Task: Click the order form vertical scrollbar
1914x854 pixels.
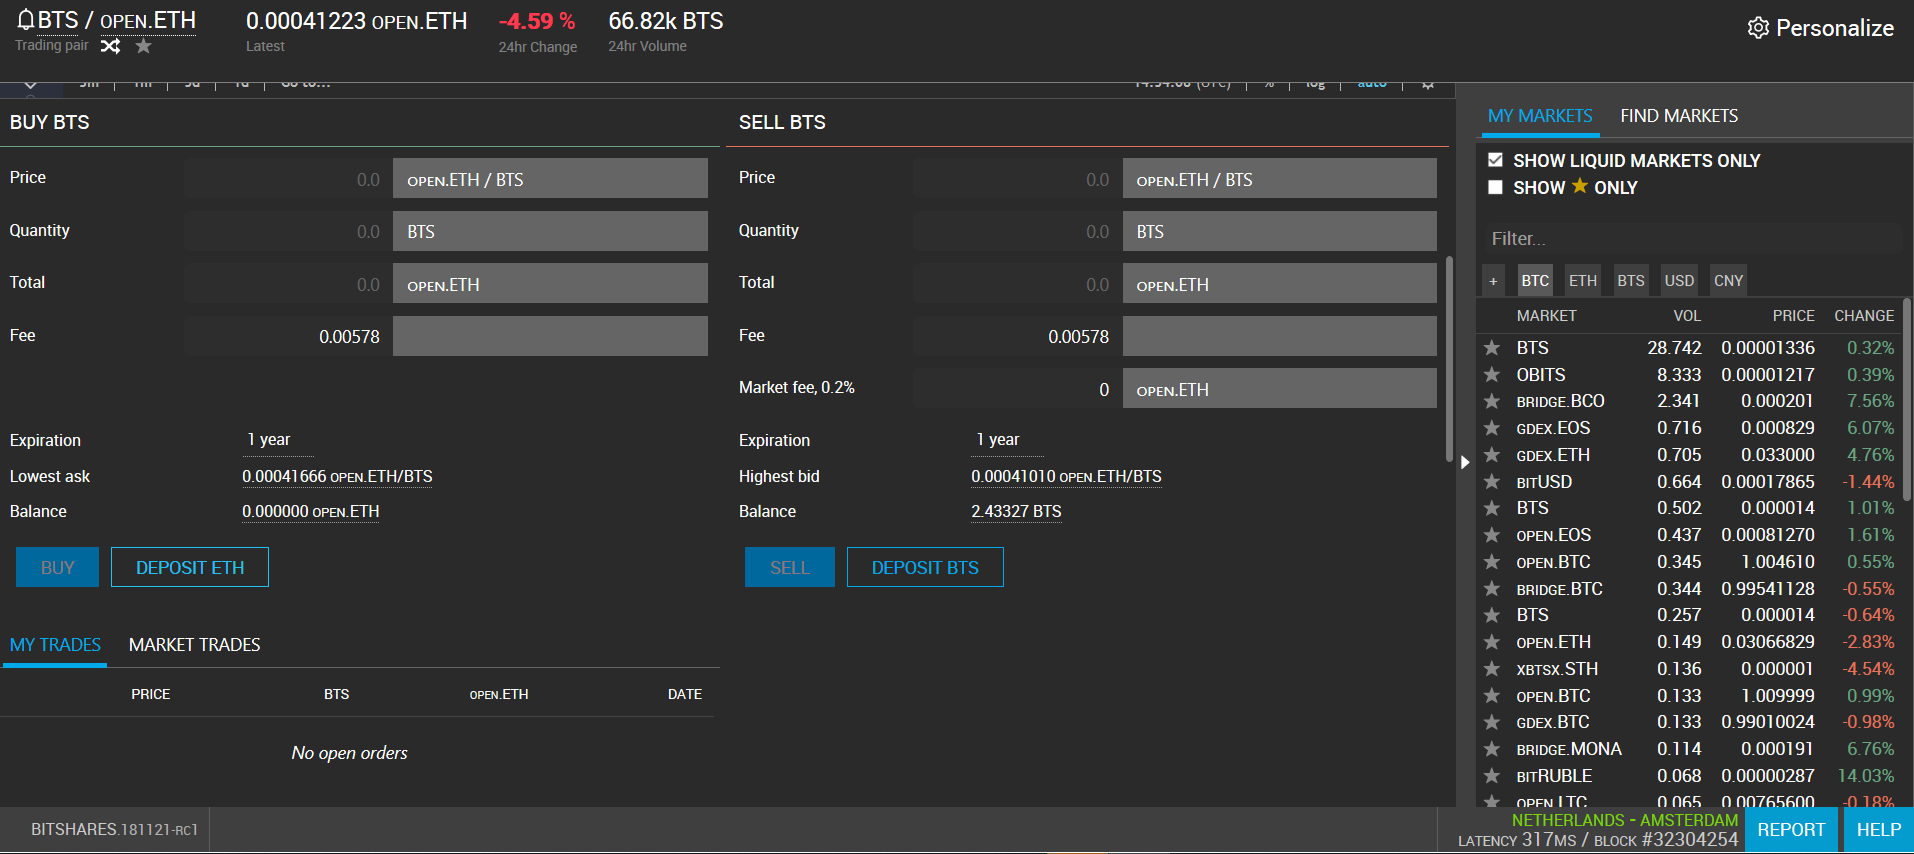Action: click(1449, 360)
